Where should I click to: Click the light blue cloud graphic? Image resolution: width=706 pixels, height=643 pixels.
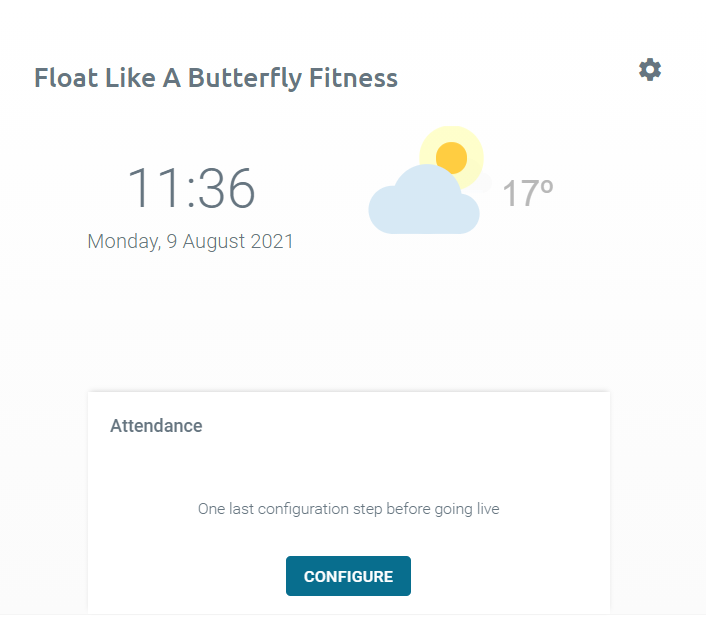coord(424,199)
